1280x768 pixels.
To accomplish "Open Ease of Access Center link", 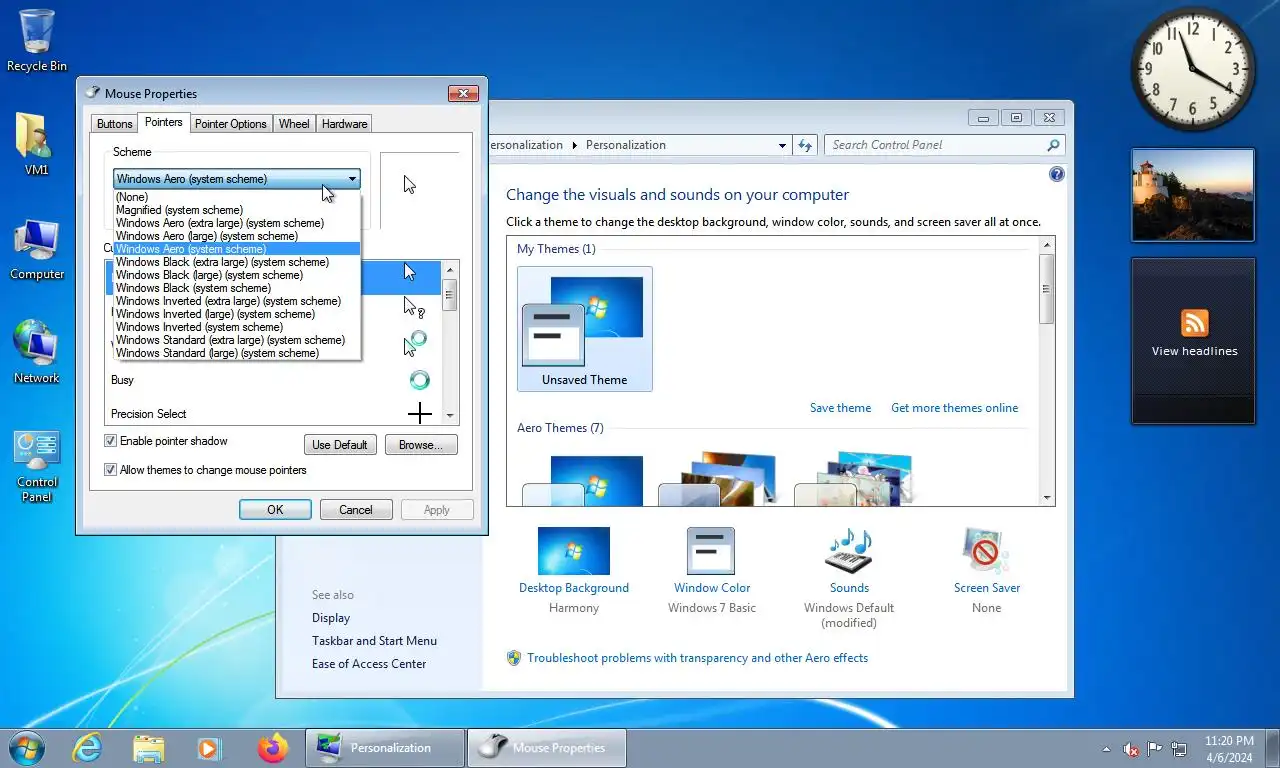I will point(368,664).
